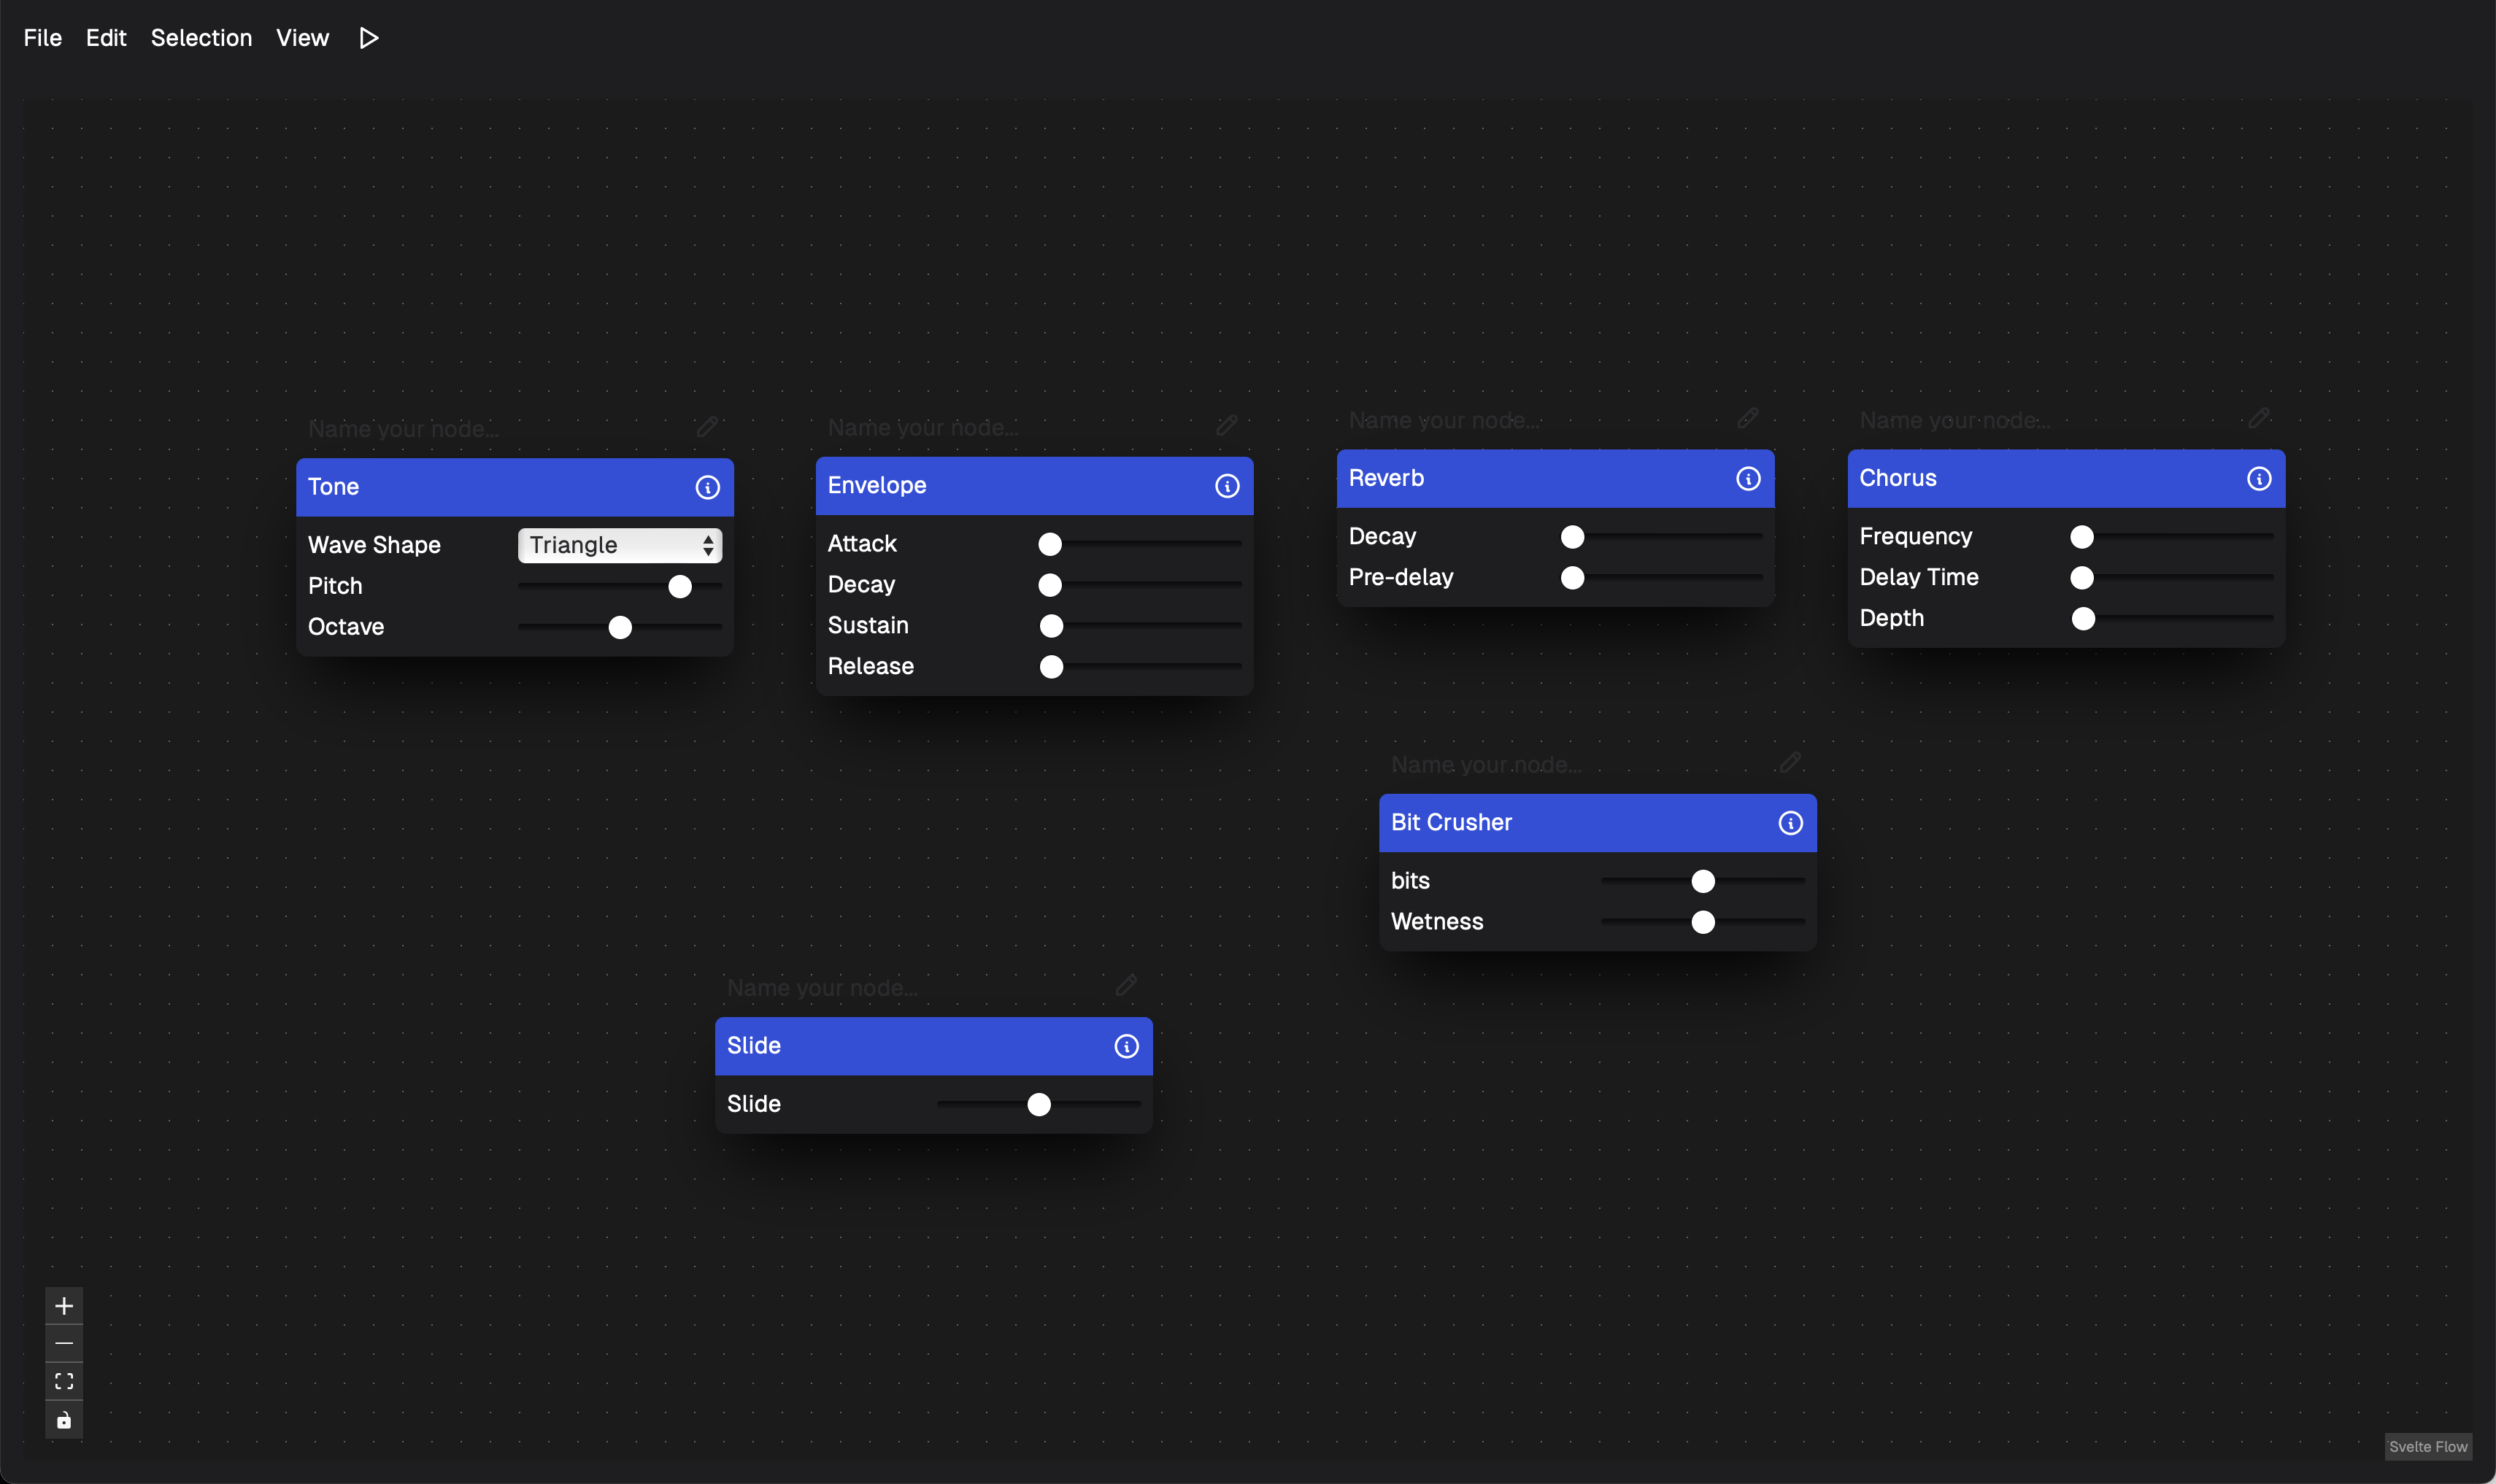This screenshot has width=2496, height=1484.
Task: Toggle the canvas lock button
Action: pyautogui.click(x=64, y=1420)
